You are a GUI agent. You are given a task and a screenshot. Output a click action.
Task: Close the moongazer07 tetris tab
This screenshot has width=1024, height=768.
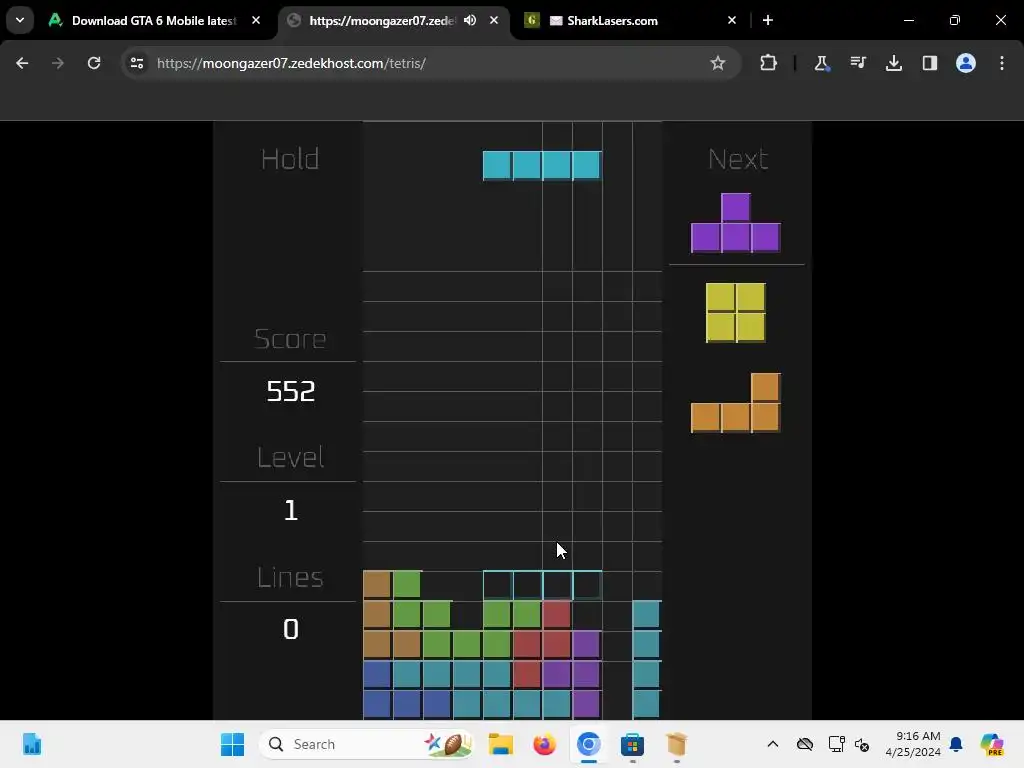pos(494,20)
